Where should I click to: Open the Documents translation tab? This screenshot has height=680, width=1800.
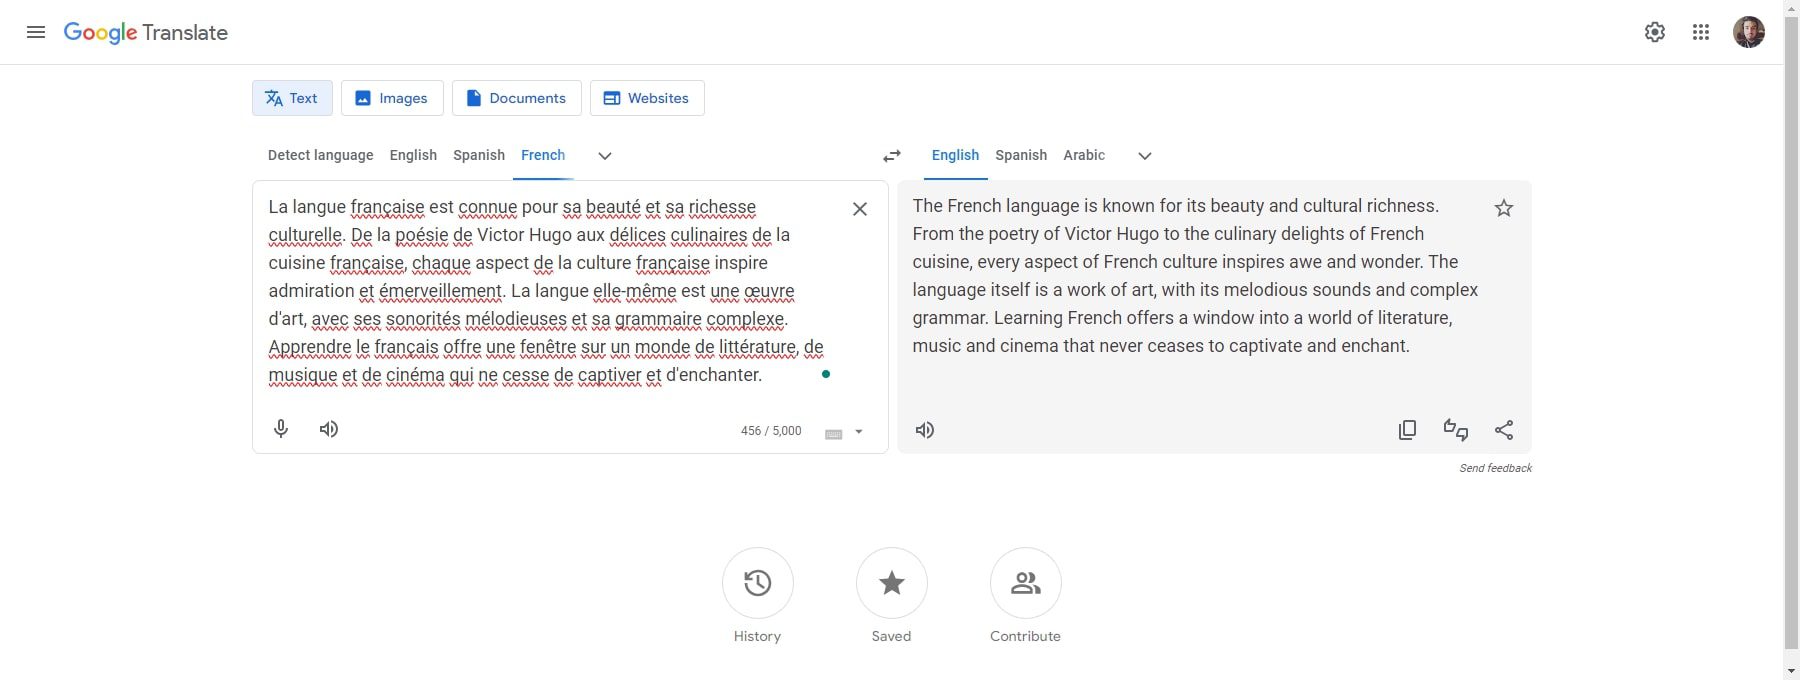pos(516,98)
